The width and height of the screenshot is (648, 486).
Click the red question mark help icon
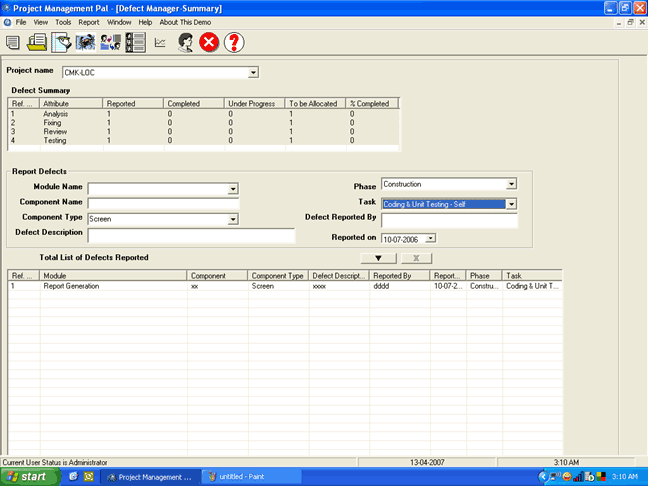(x=234, y=42)
